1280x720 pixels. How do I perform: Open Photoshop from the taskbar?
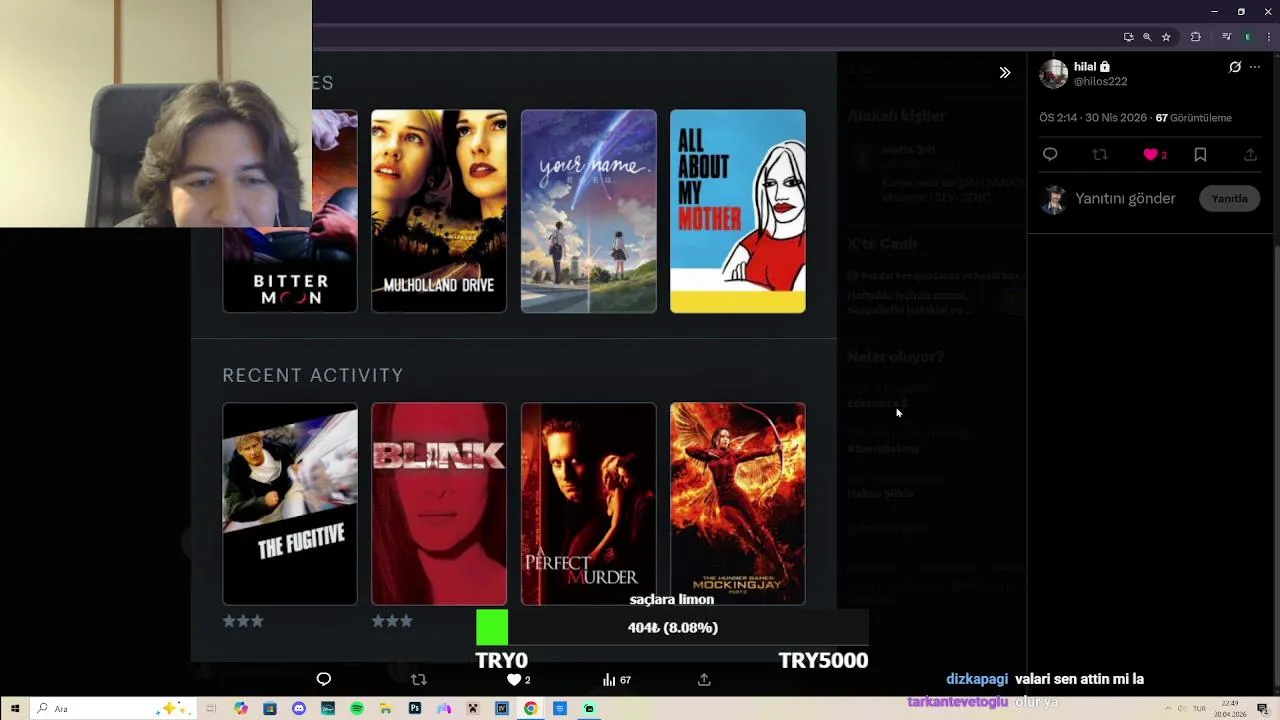click(x=415, y=708)
